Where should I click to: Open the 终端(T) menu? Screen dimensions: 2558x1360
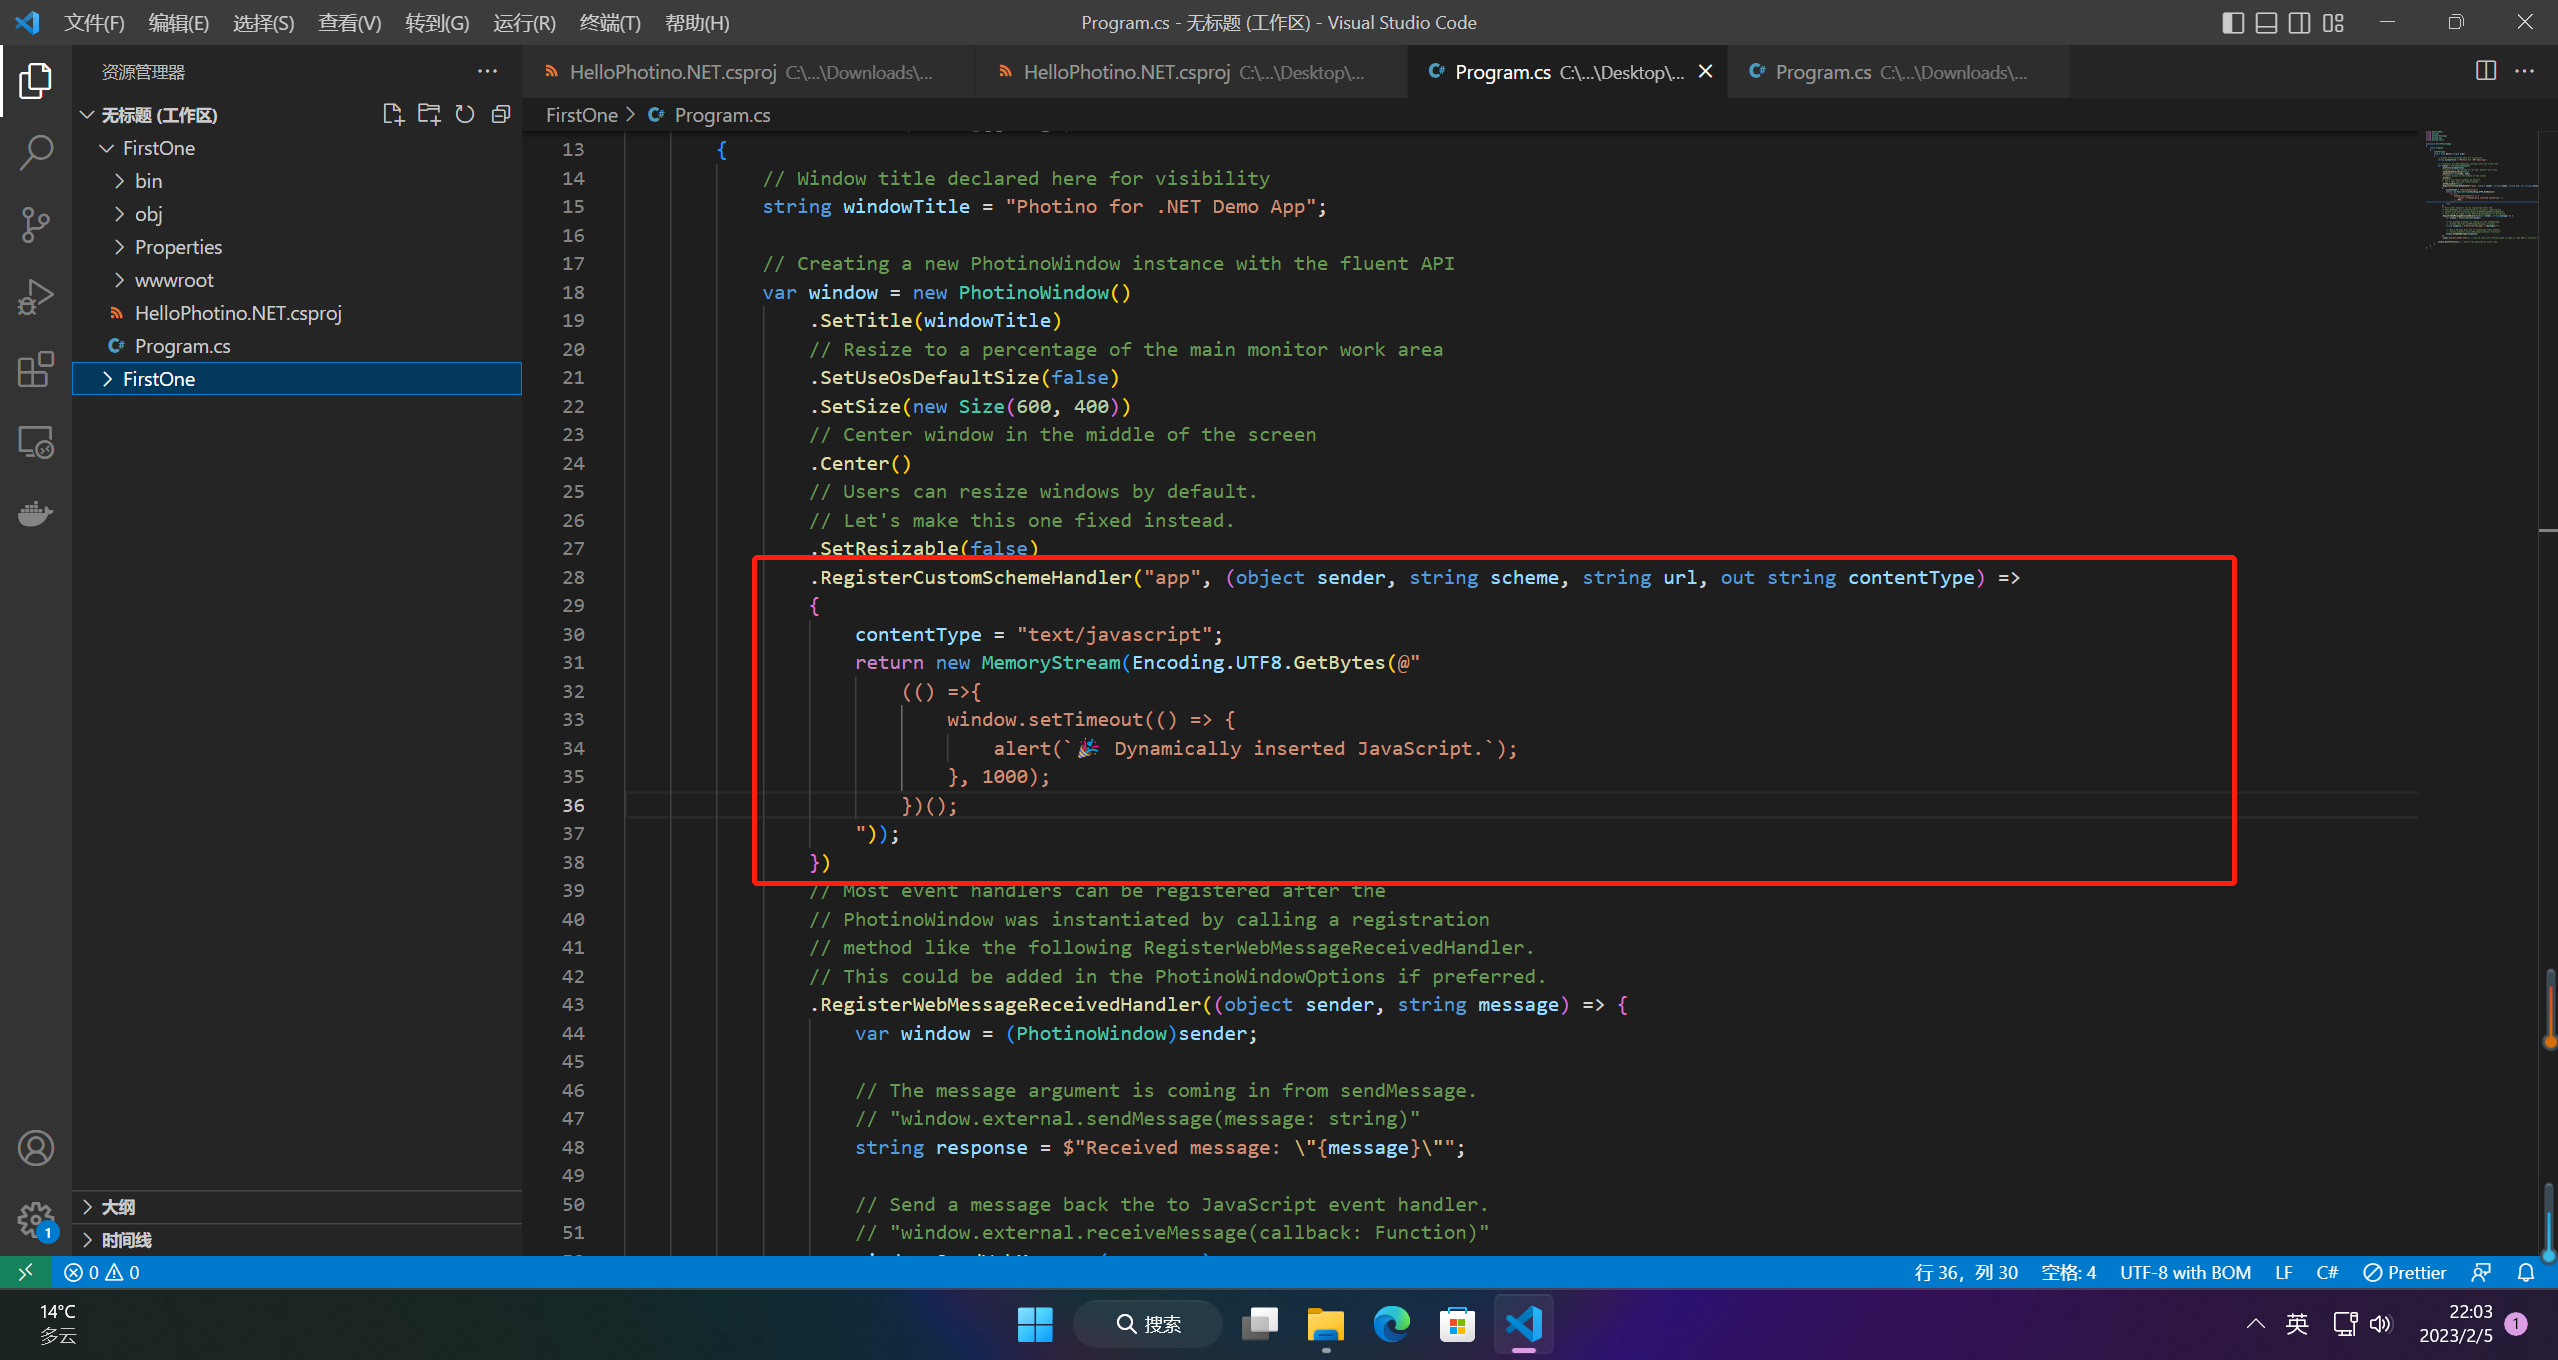coord(610,23)
